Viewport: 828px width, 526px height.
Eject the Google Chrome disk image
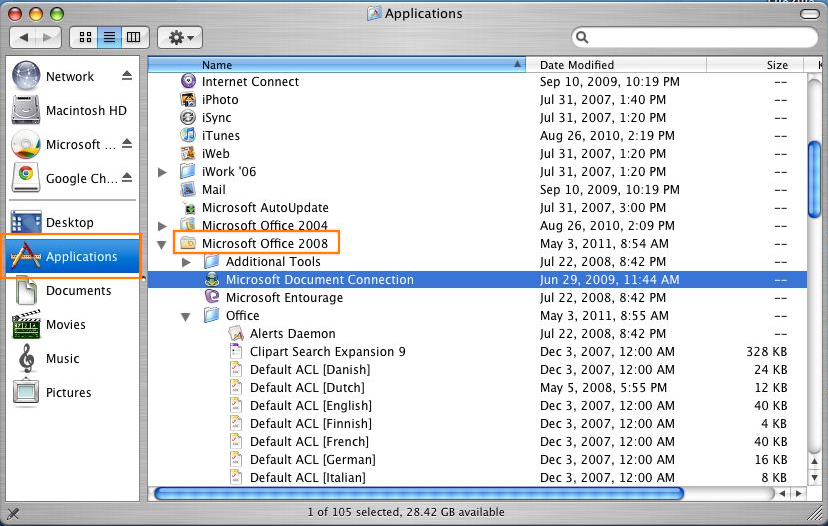point(127,177)
